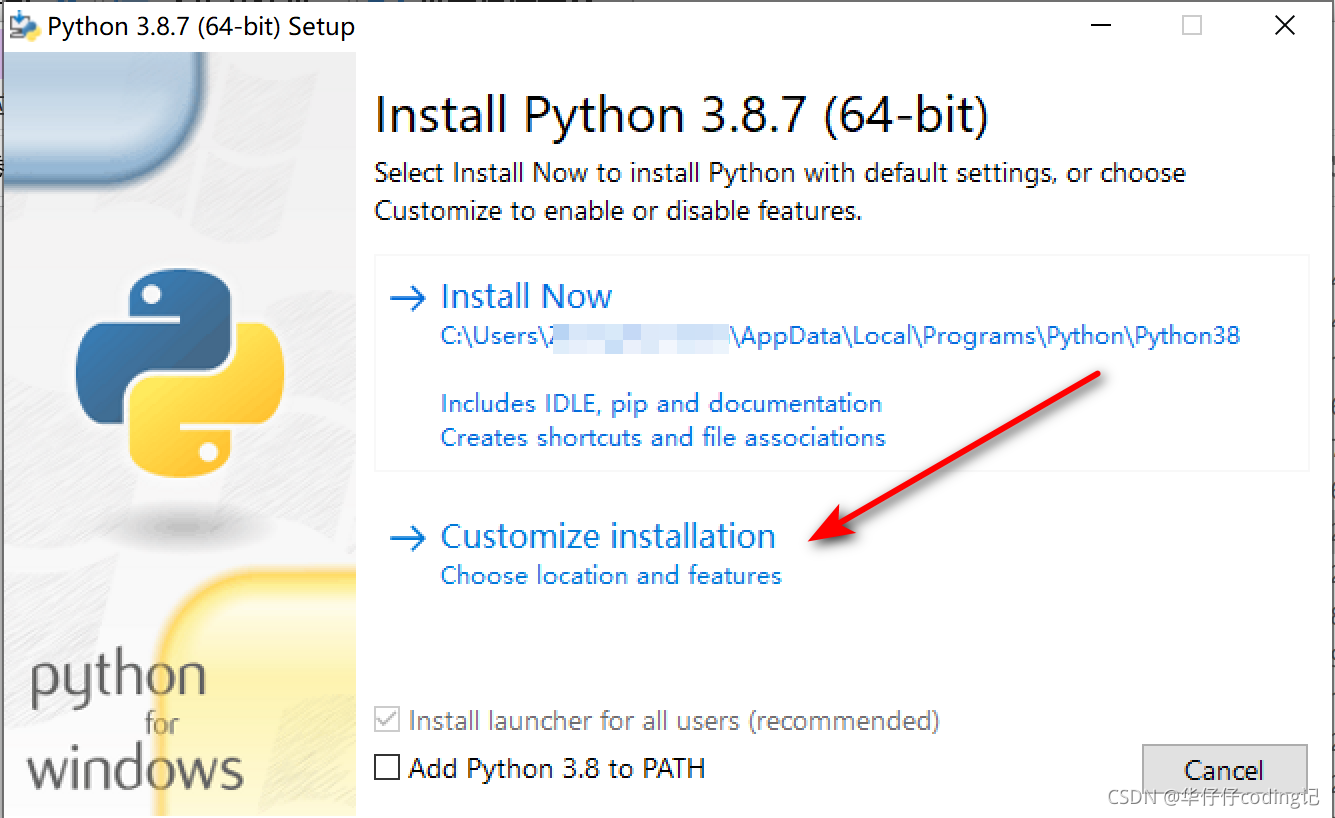Toggle Install launcher for all users checkbox
The image size is (1335, 818).
pos(386,720)
